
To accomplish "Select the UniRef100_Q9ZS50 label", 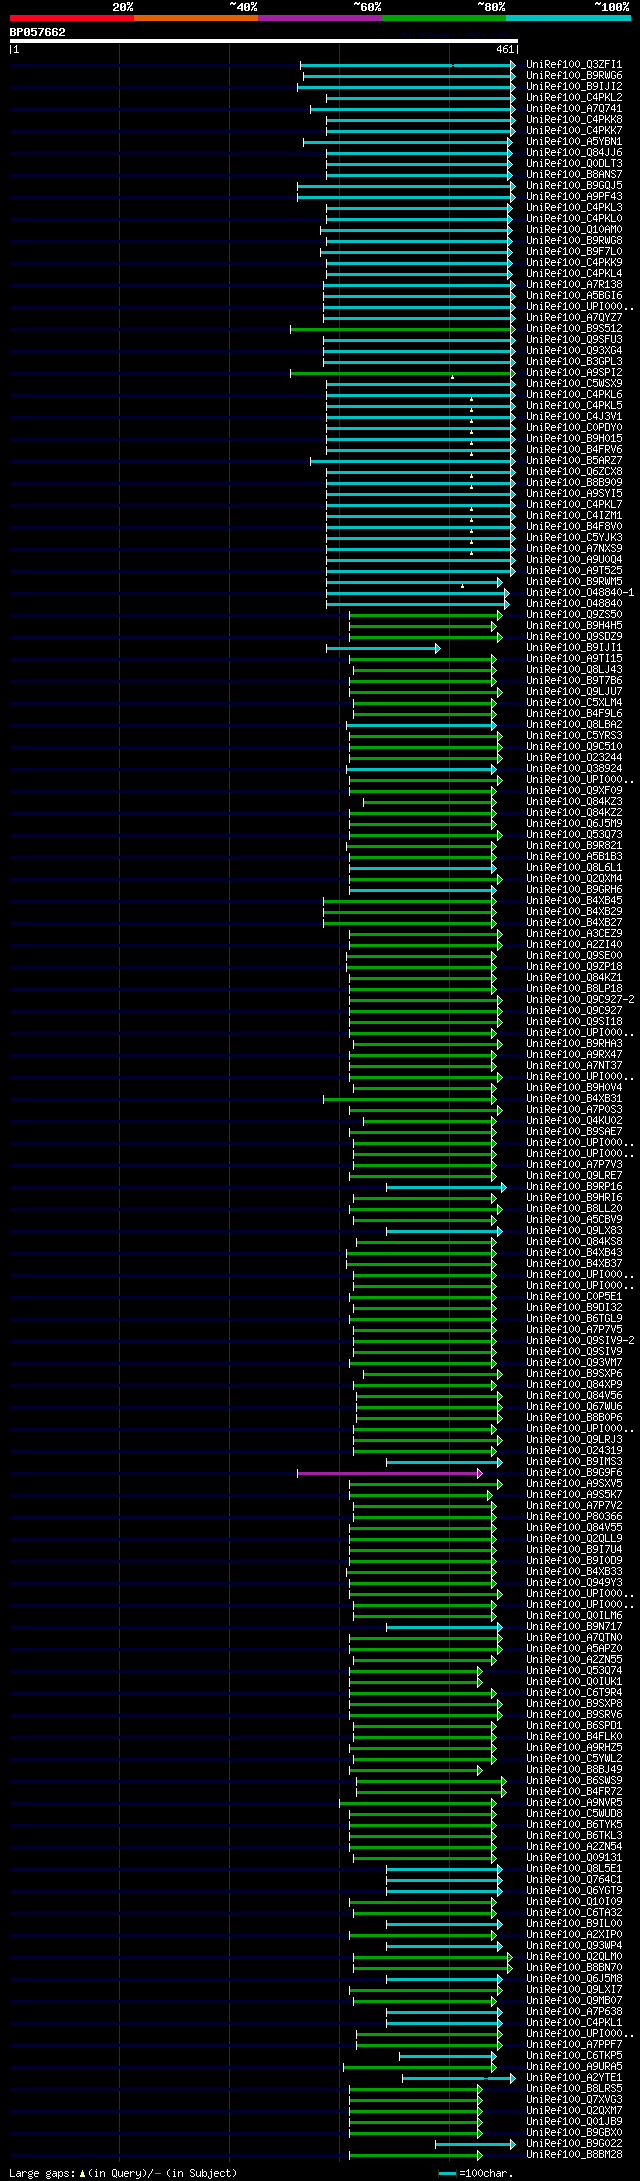I will pyautogui.click(x=574, y=615).
